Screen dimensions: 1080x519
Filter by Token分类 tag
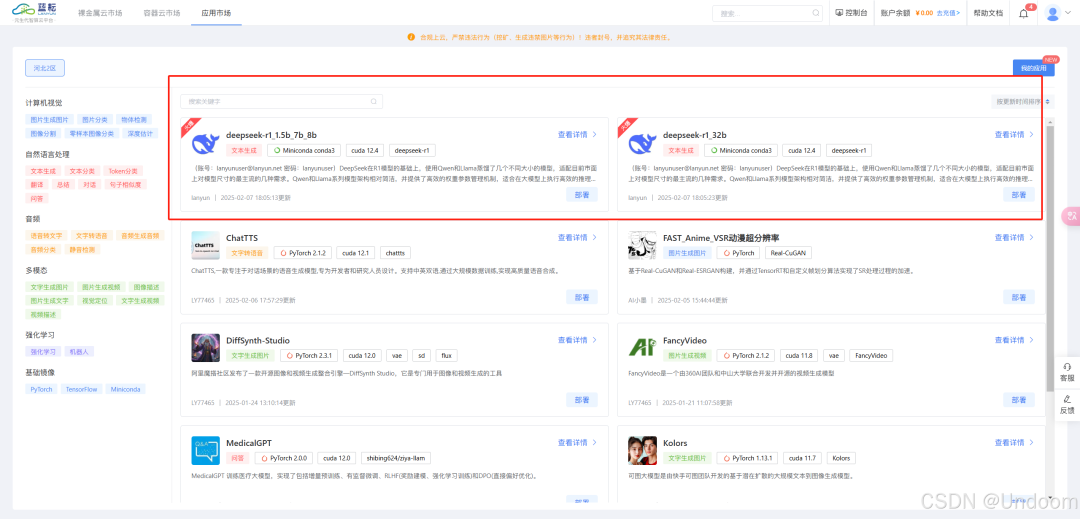point(123,171)
